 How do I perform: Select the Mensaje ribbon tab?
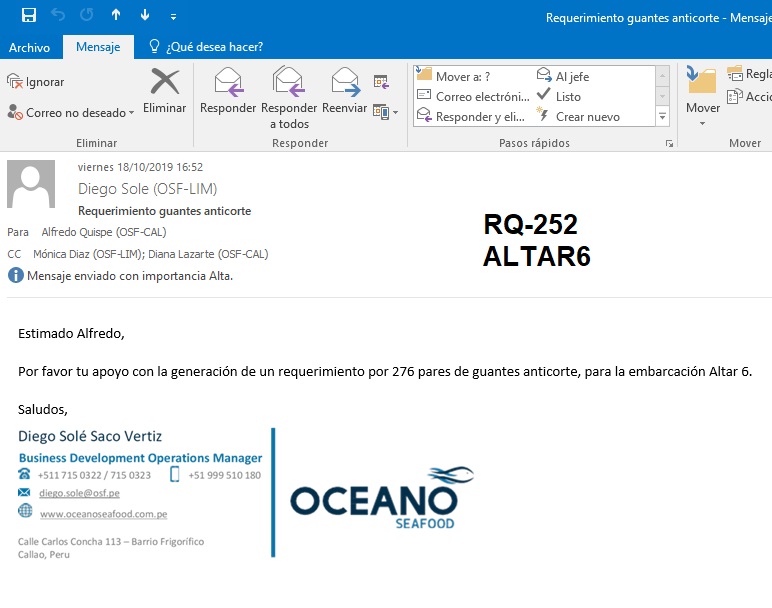pos(98,47)
